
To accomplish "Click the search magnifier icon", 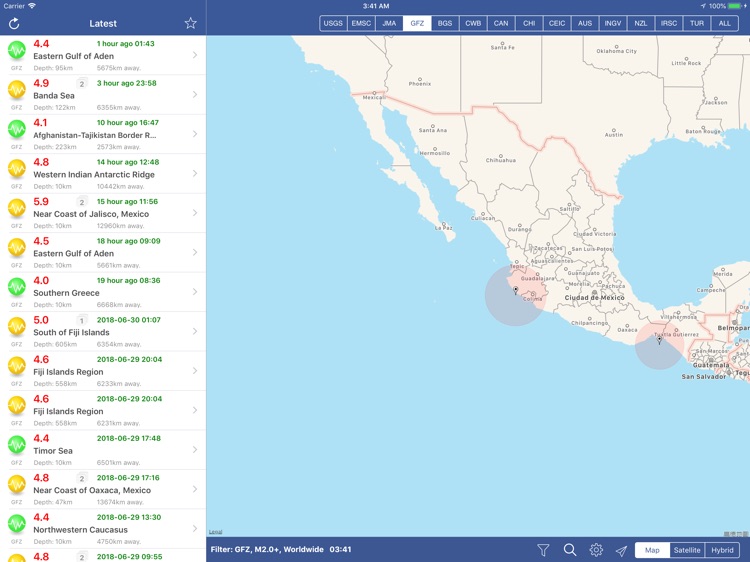I will (x=570, y=550).
